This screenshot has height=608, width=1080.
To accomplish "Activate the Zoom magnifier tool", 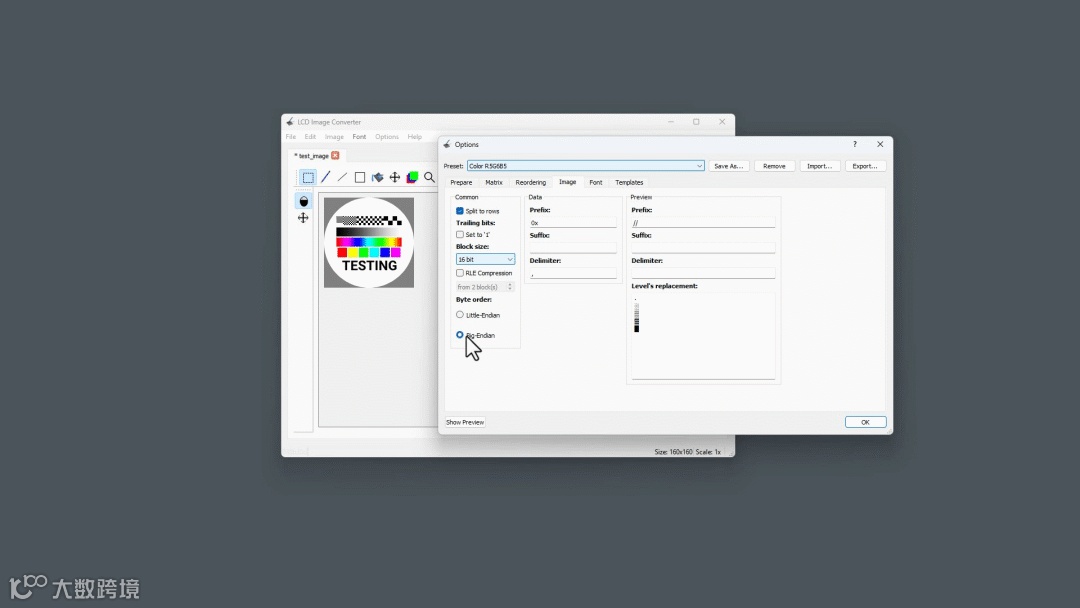I will tap(429, 178).
